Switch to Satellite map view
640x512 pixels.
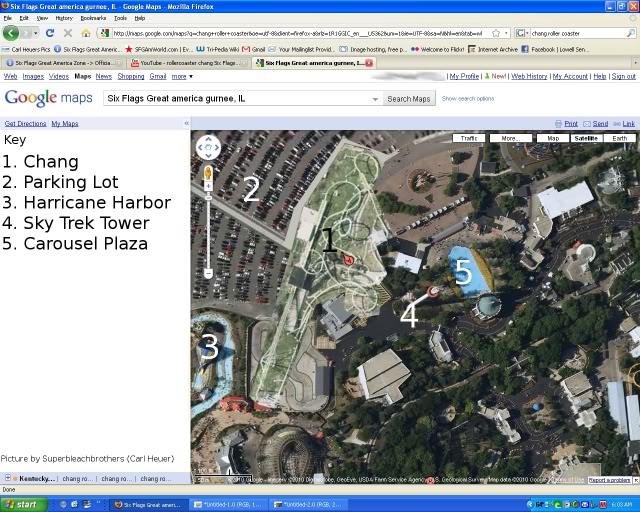coord(585,138)
